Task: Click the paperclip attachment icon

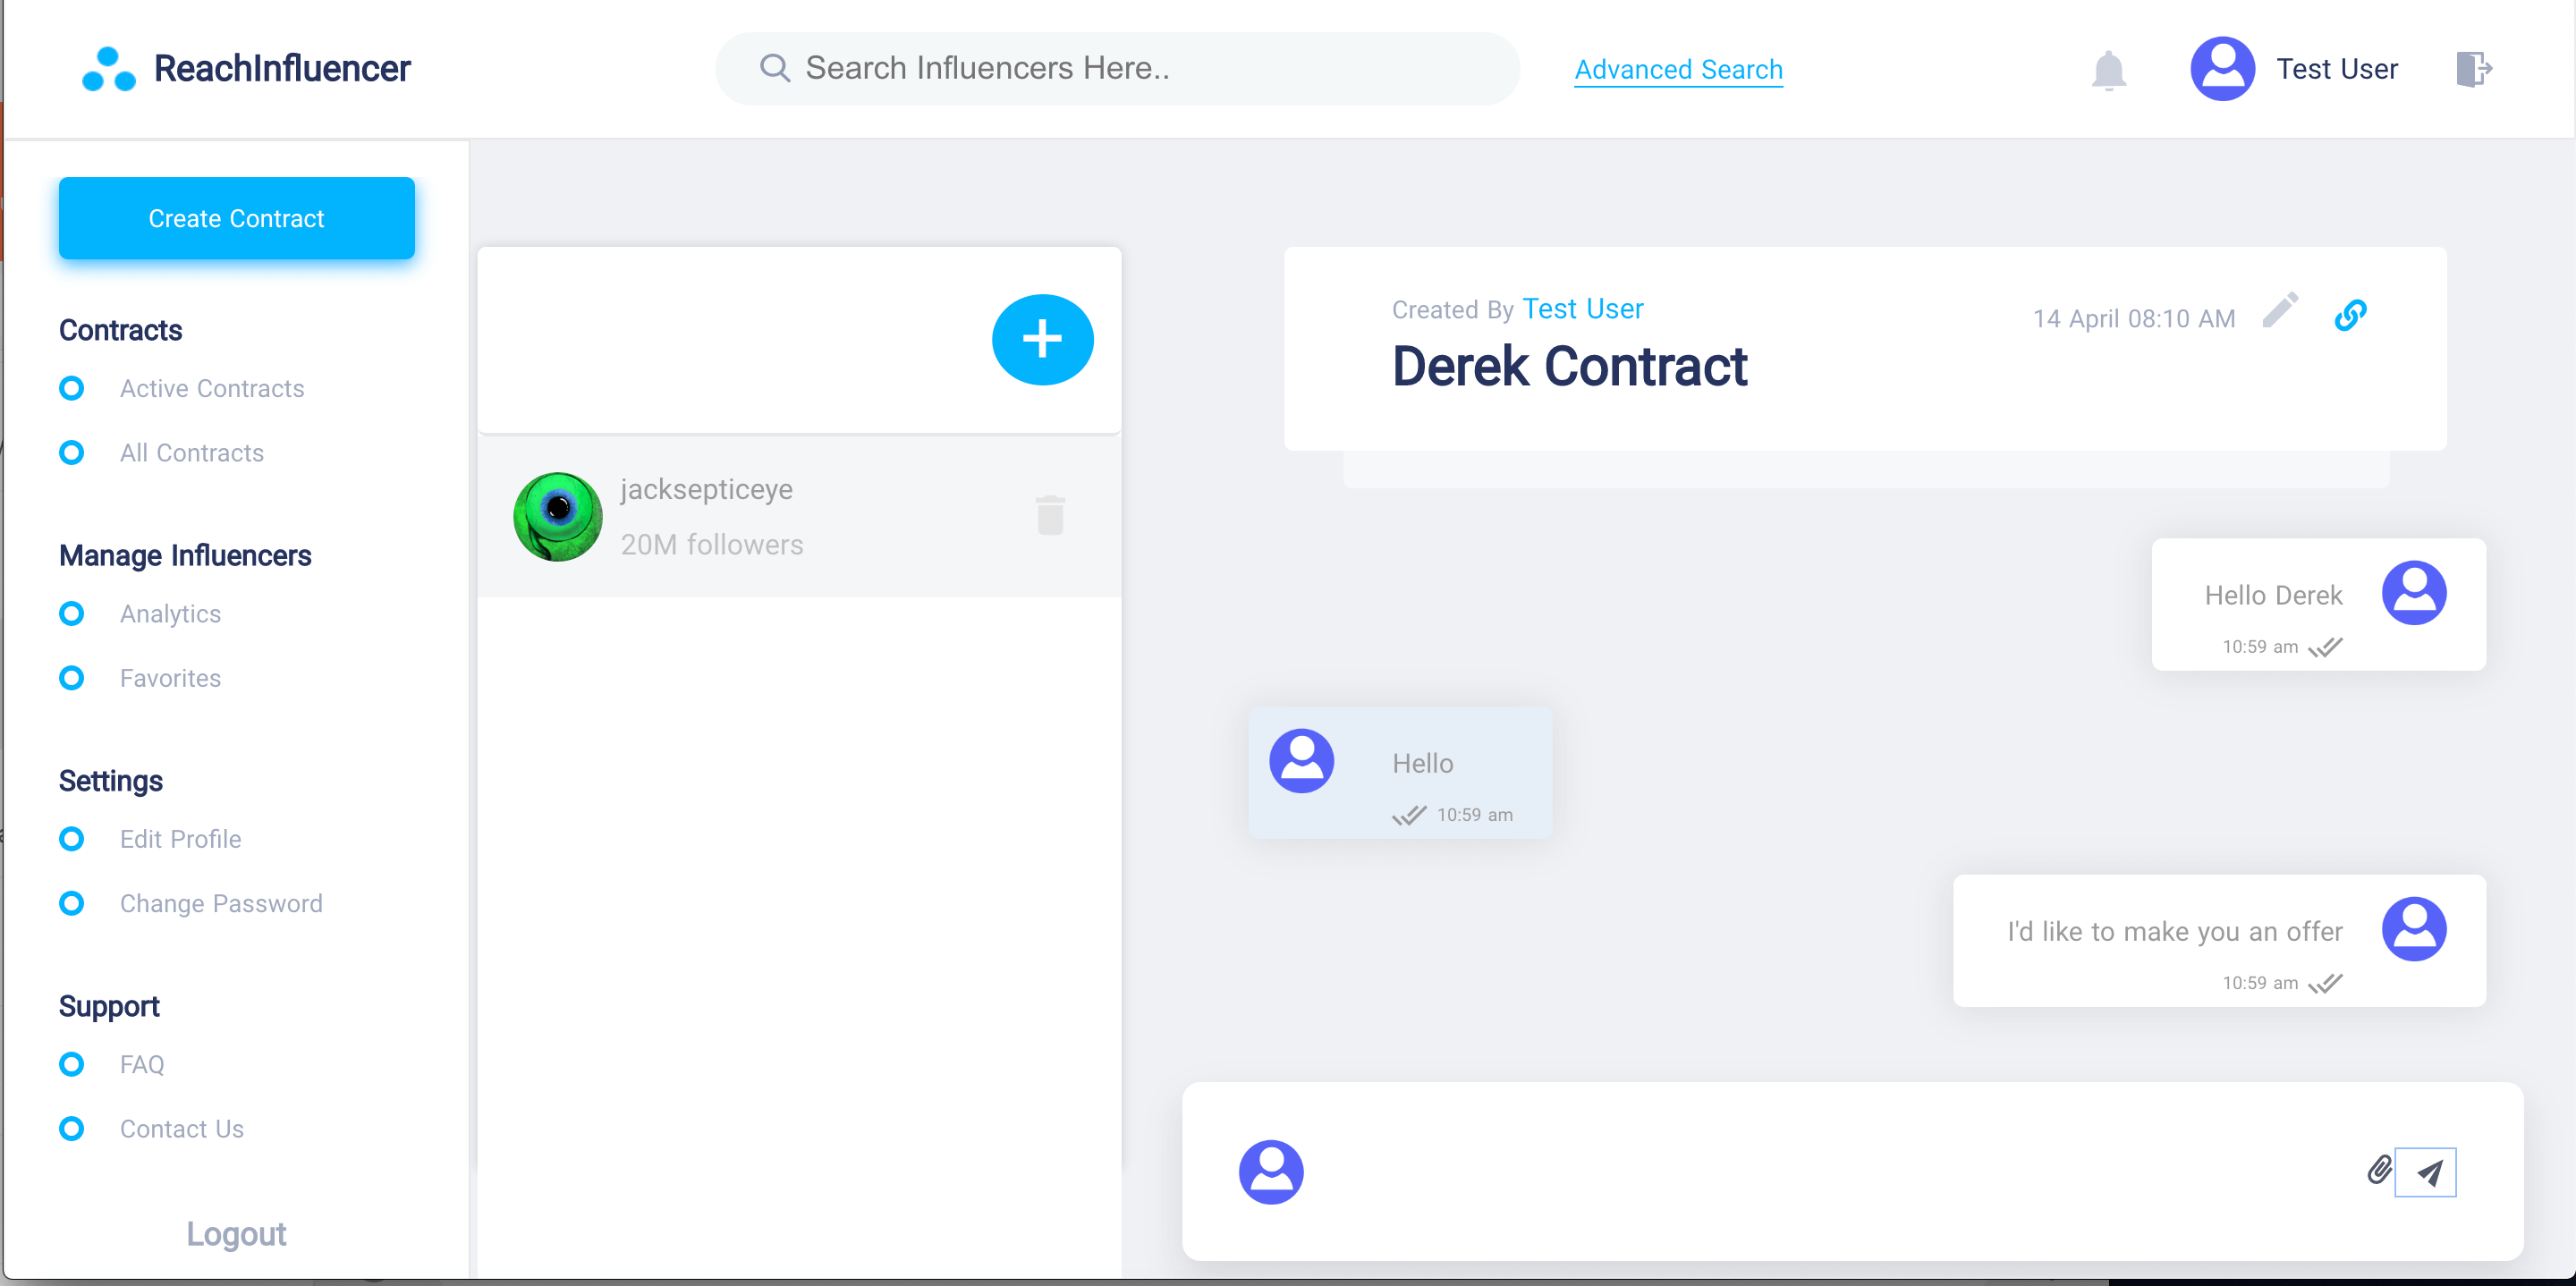Action: click(x=2379, y=1169)
